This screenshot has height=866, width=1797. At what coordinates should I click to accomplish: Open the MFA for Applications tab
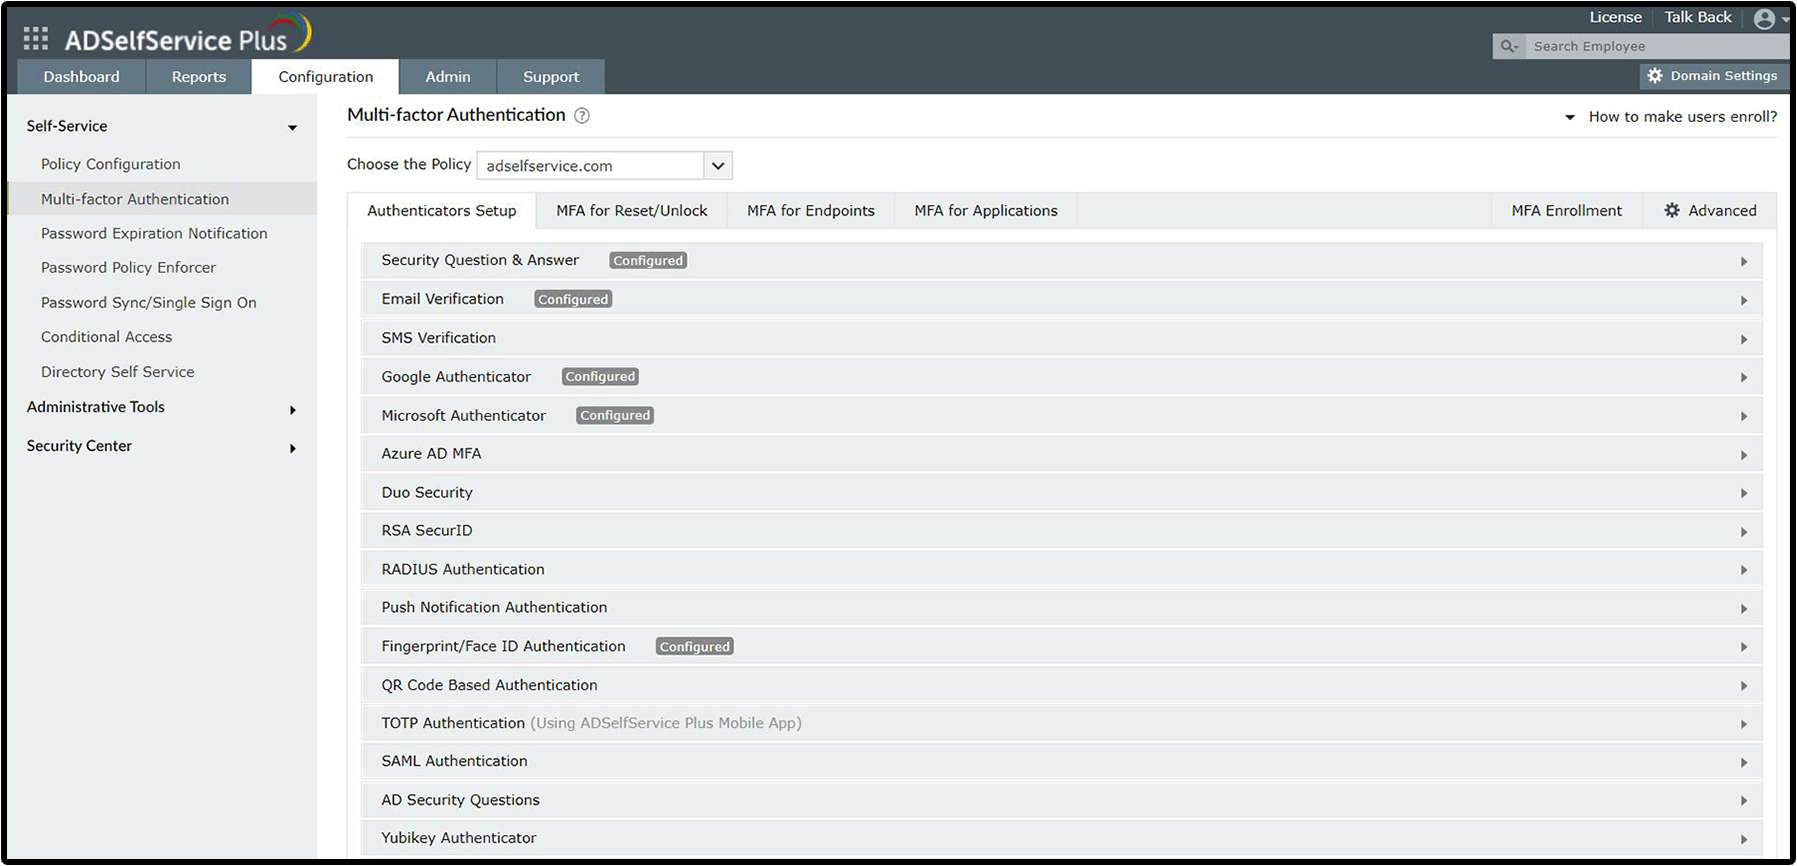click(986, 211)
